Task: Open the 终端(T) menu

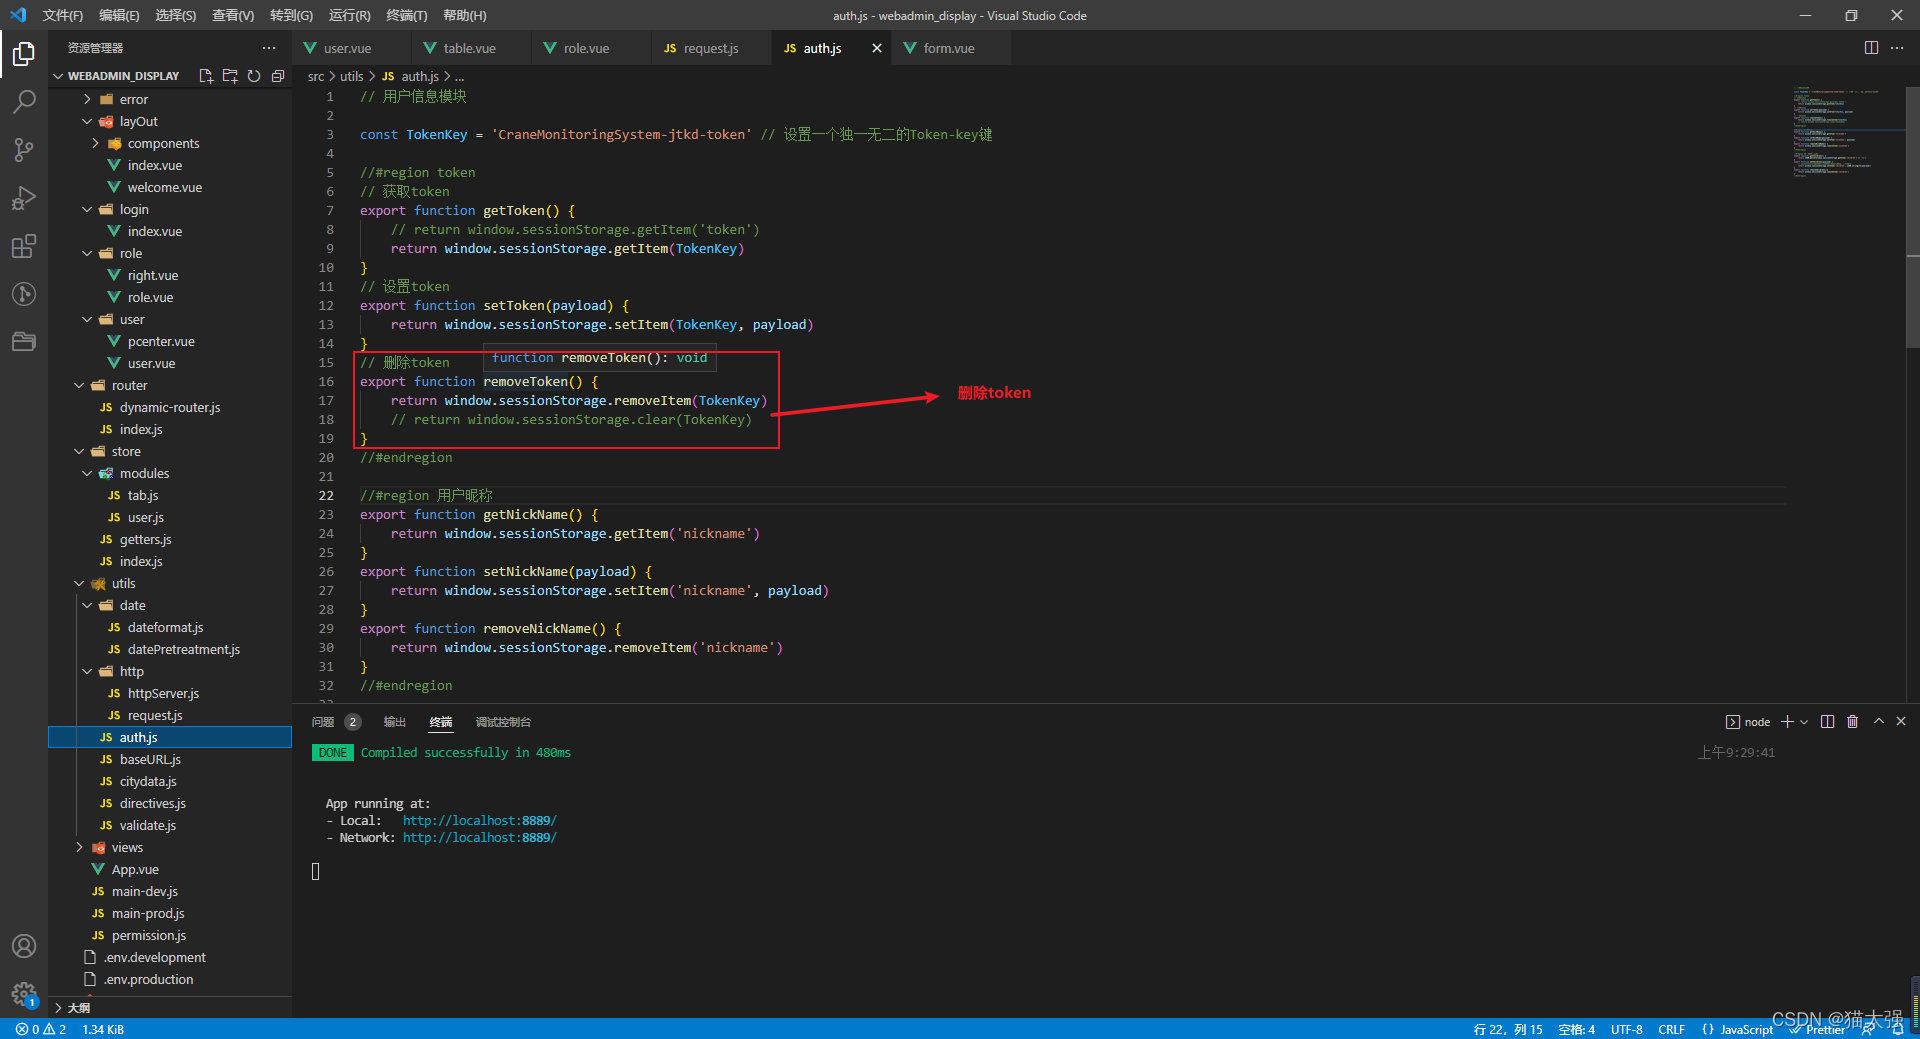Action: click(407, 15)
